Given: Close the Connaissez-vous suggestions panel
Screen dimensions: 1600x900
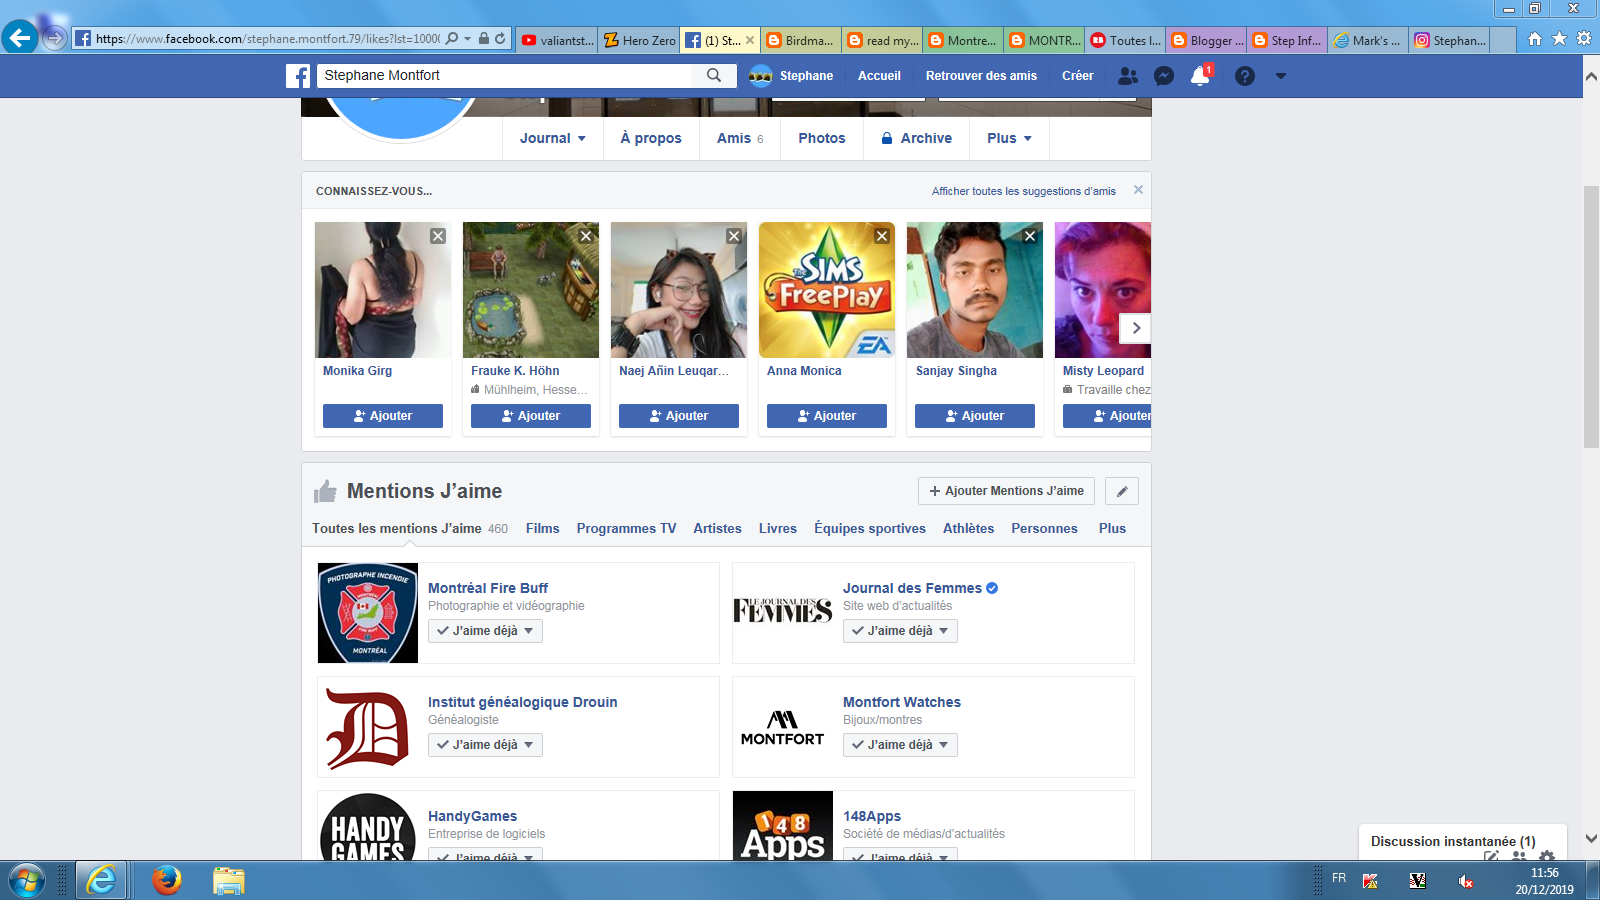Looking at the screenshot, I should [1138, 190].
